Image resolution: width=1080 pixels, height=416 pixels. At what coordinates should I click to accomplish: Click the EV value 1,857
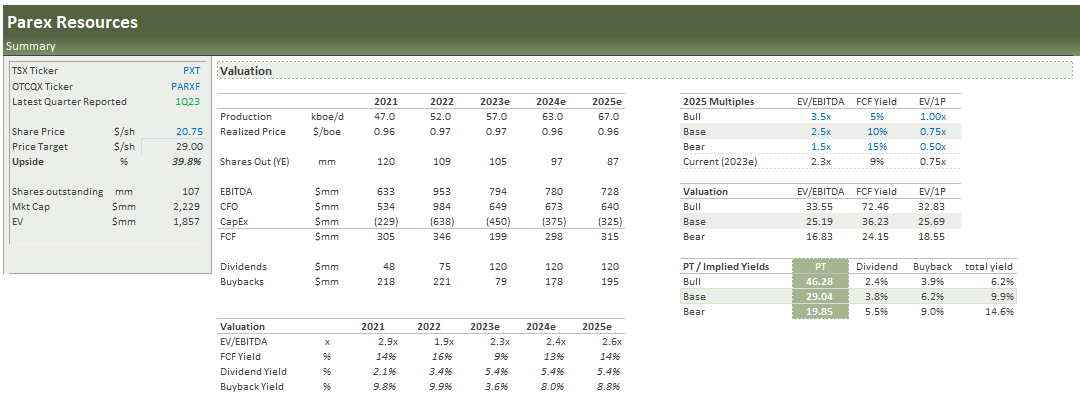[189, 222]
